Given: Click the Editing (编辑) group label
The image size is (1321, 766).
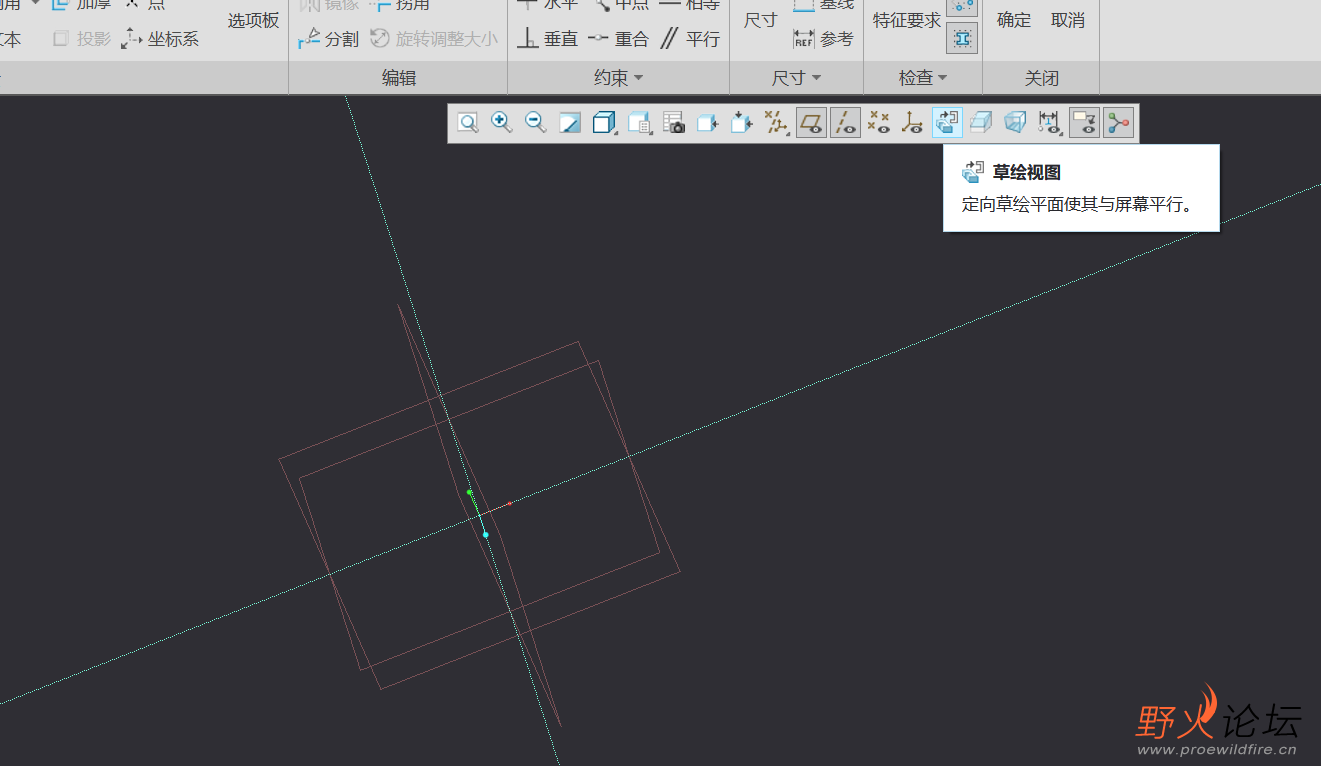Looking at the screenshot, I should point(399,78).
